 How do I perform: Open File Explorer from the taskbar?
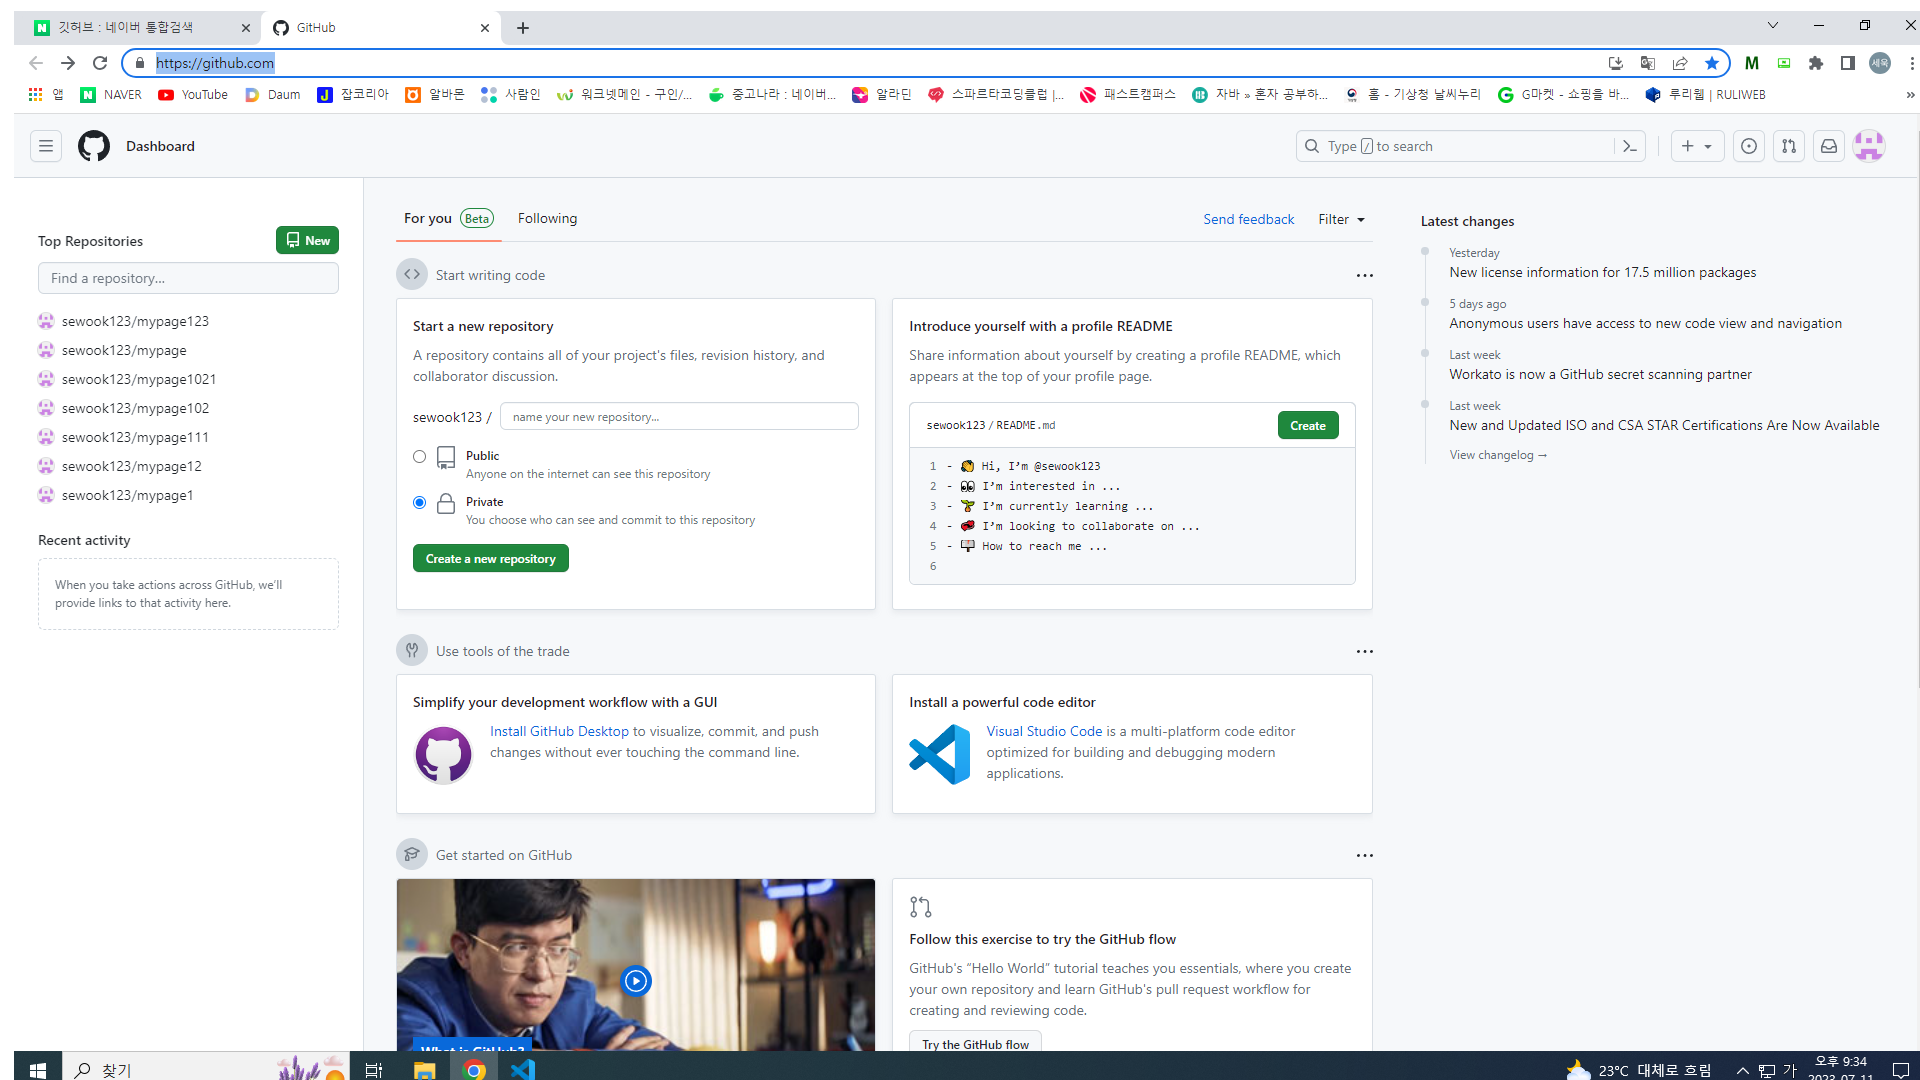coord(425,1069)
